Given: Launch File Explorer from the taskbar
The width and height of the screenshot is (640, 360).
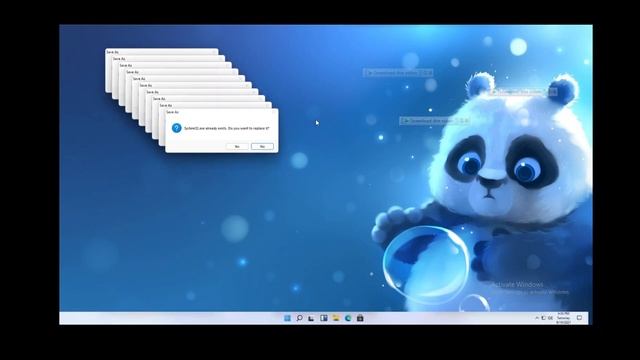Looking at the screenshot, I should [336, 318].
